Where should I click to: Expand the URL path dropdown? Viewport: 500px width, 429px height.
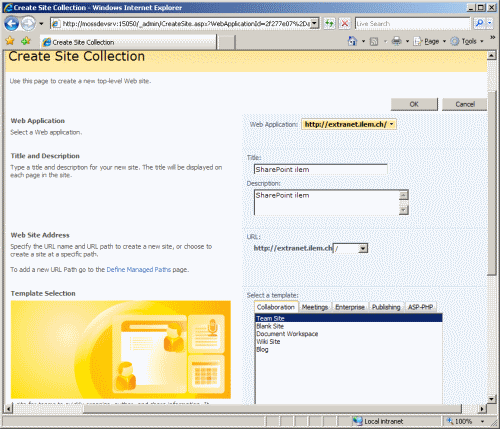click(363, 248)
